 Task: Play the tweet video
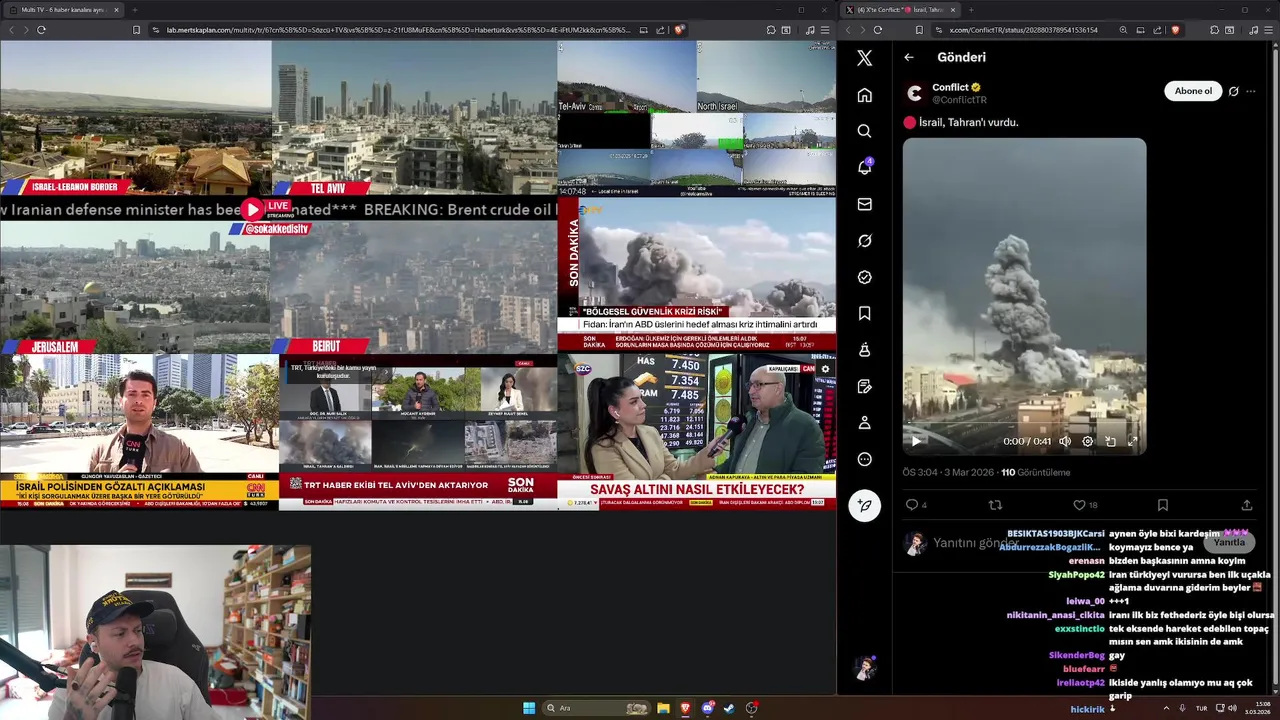tap(916, 441)
